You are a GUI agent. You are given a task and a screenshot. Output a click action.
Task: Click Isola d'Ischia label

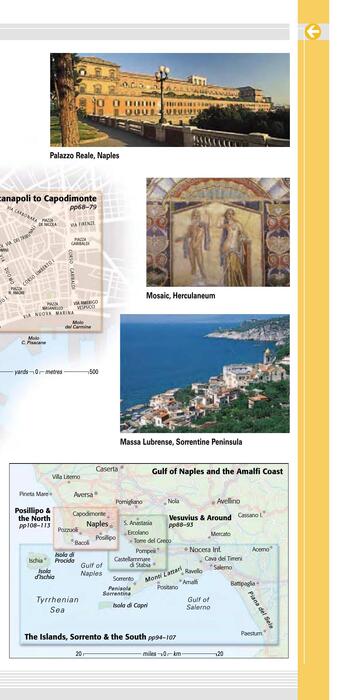click(45, 574)
